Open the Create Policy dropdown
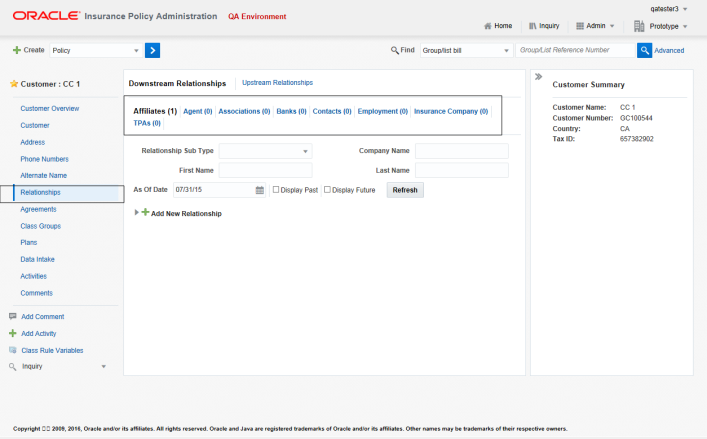Screen dimensions: 707x439 (96, 50)
